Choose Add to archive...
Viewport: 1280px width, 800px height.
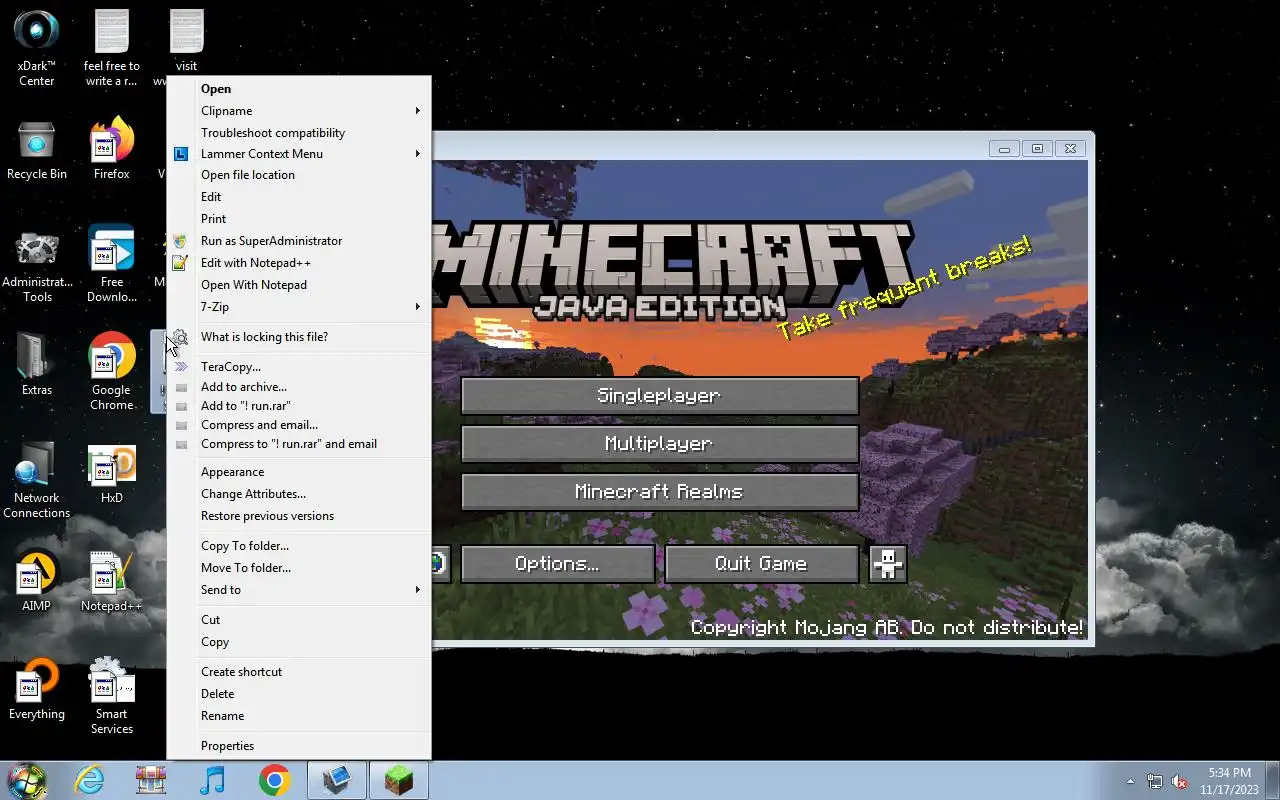pos(299,387)
